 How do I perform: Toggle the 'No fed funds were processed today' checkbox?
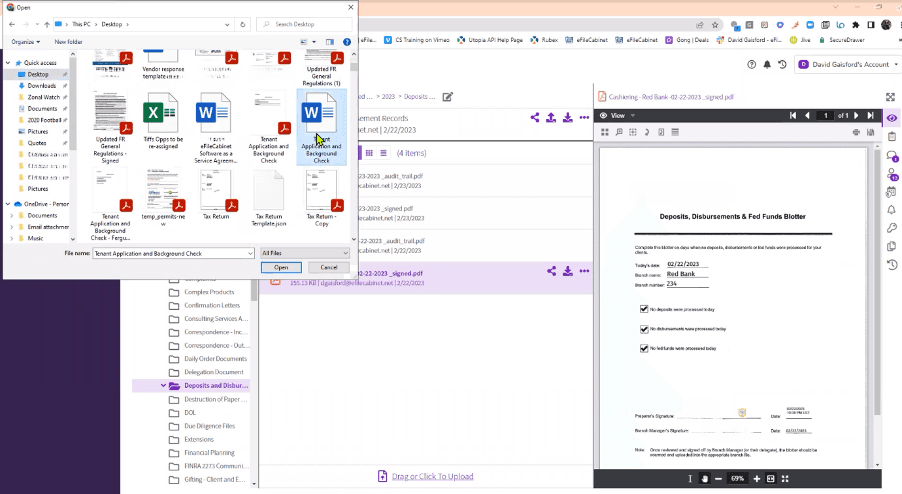click(x=645, y=348)
